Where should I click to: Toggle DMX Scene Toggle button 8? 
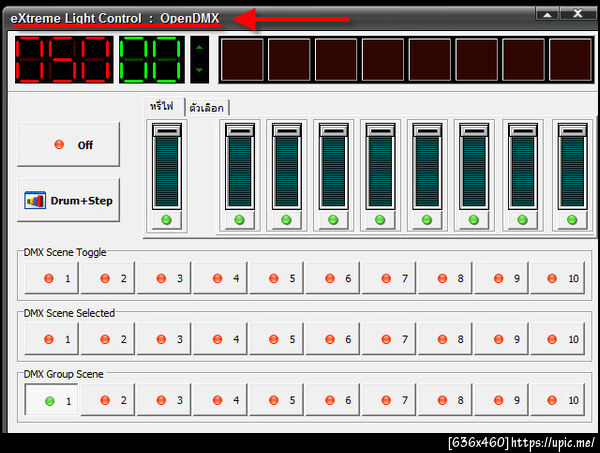[445, 278]
